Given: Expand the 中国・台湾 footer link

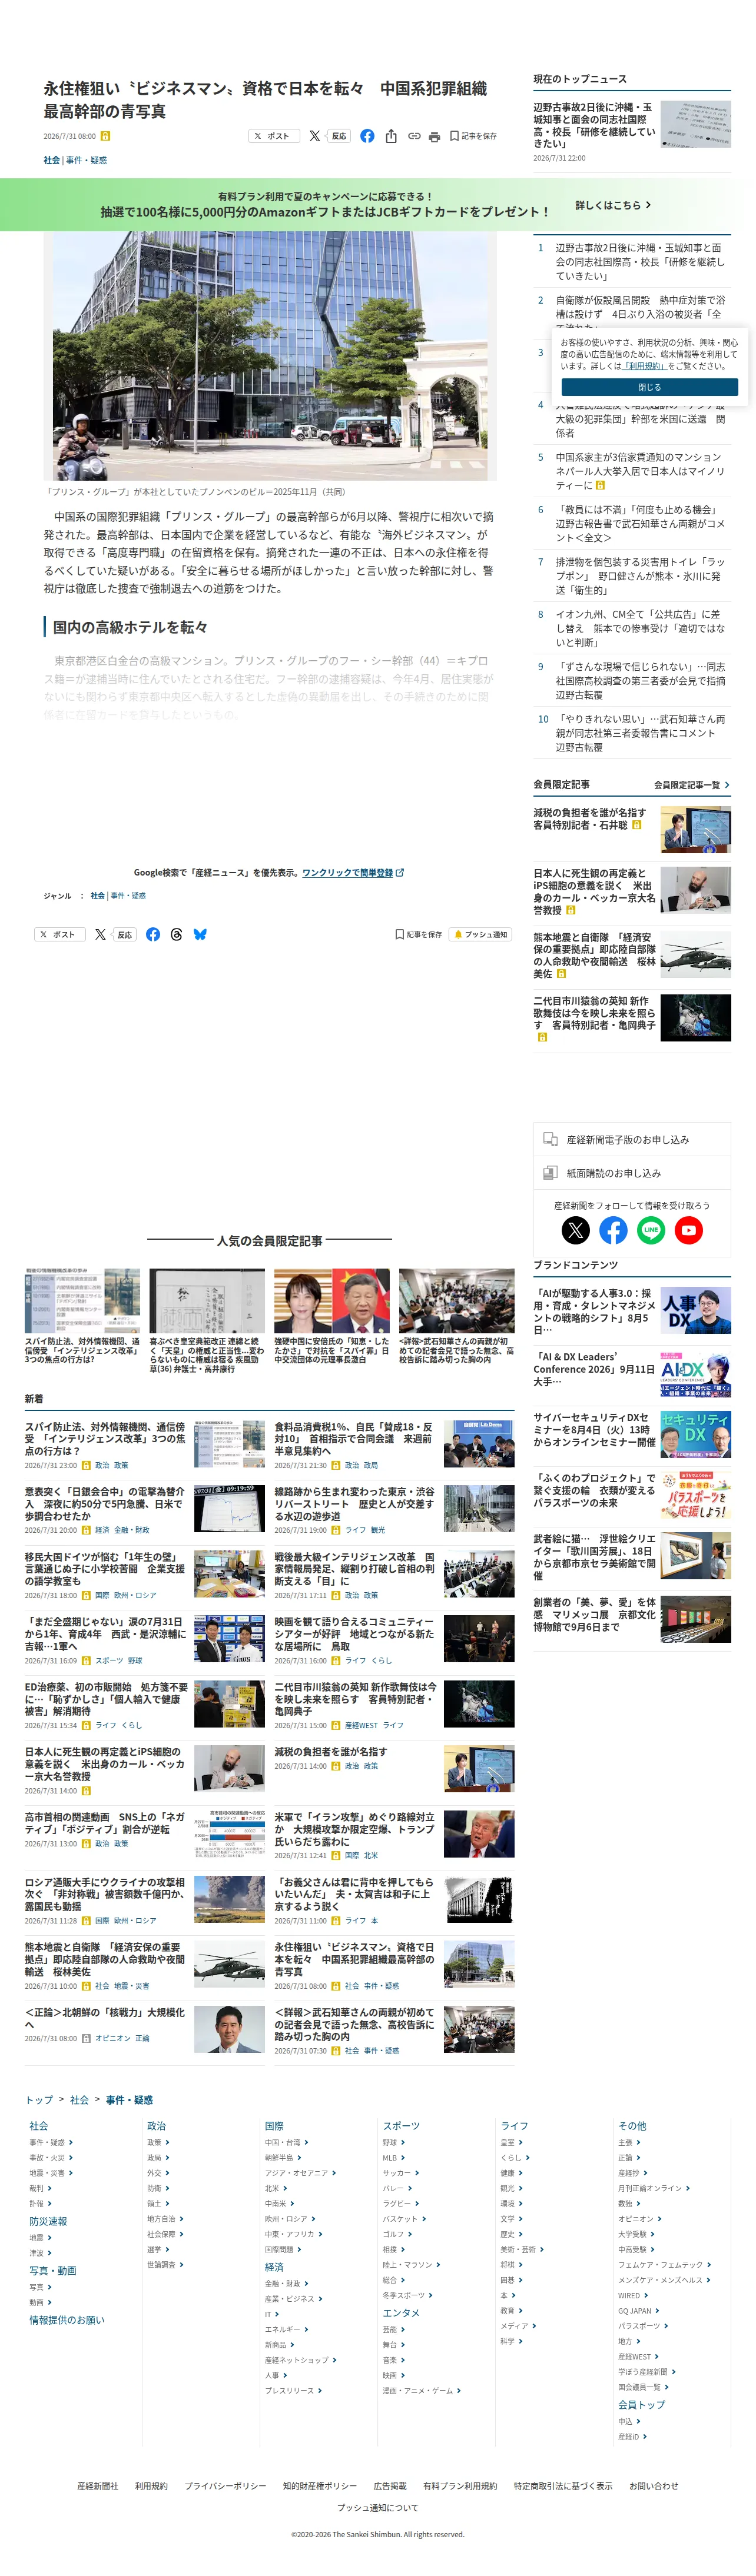Looking at the screenshot, I should point(286,2143).
